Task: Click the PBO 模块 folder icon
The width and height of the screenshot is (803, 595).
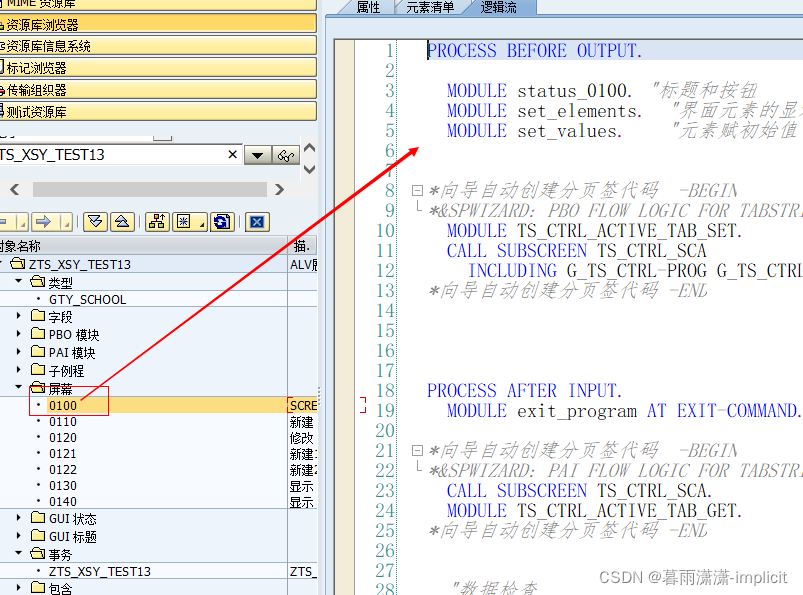Action: (x=38, y=334)
